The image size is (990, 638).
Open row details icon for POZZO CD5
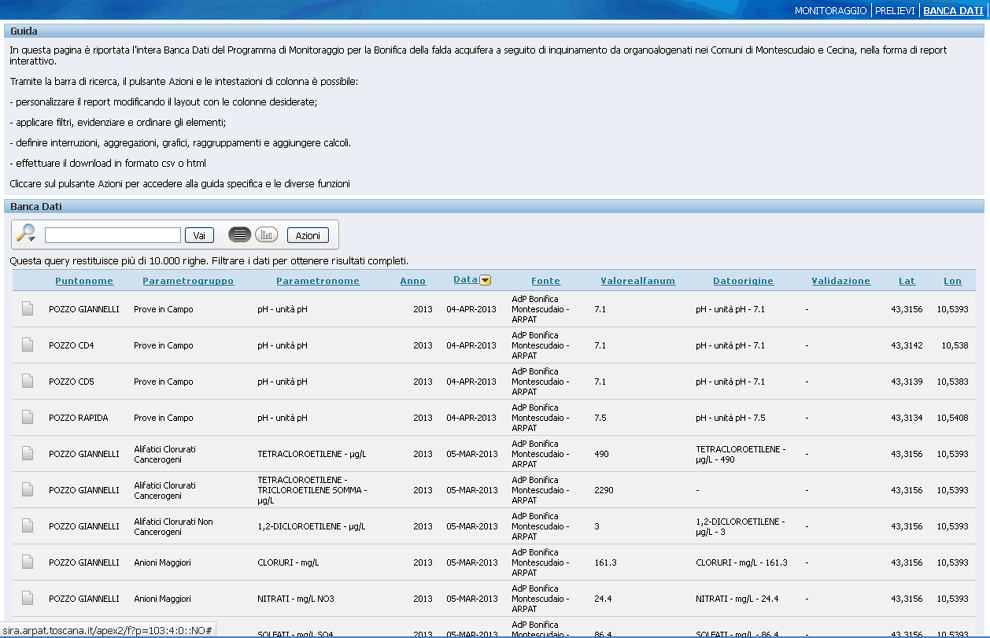(x=28, y=381)
